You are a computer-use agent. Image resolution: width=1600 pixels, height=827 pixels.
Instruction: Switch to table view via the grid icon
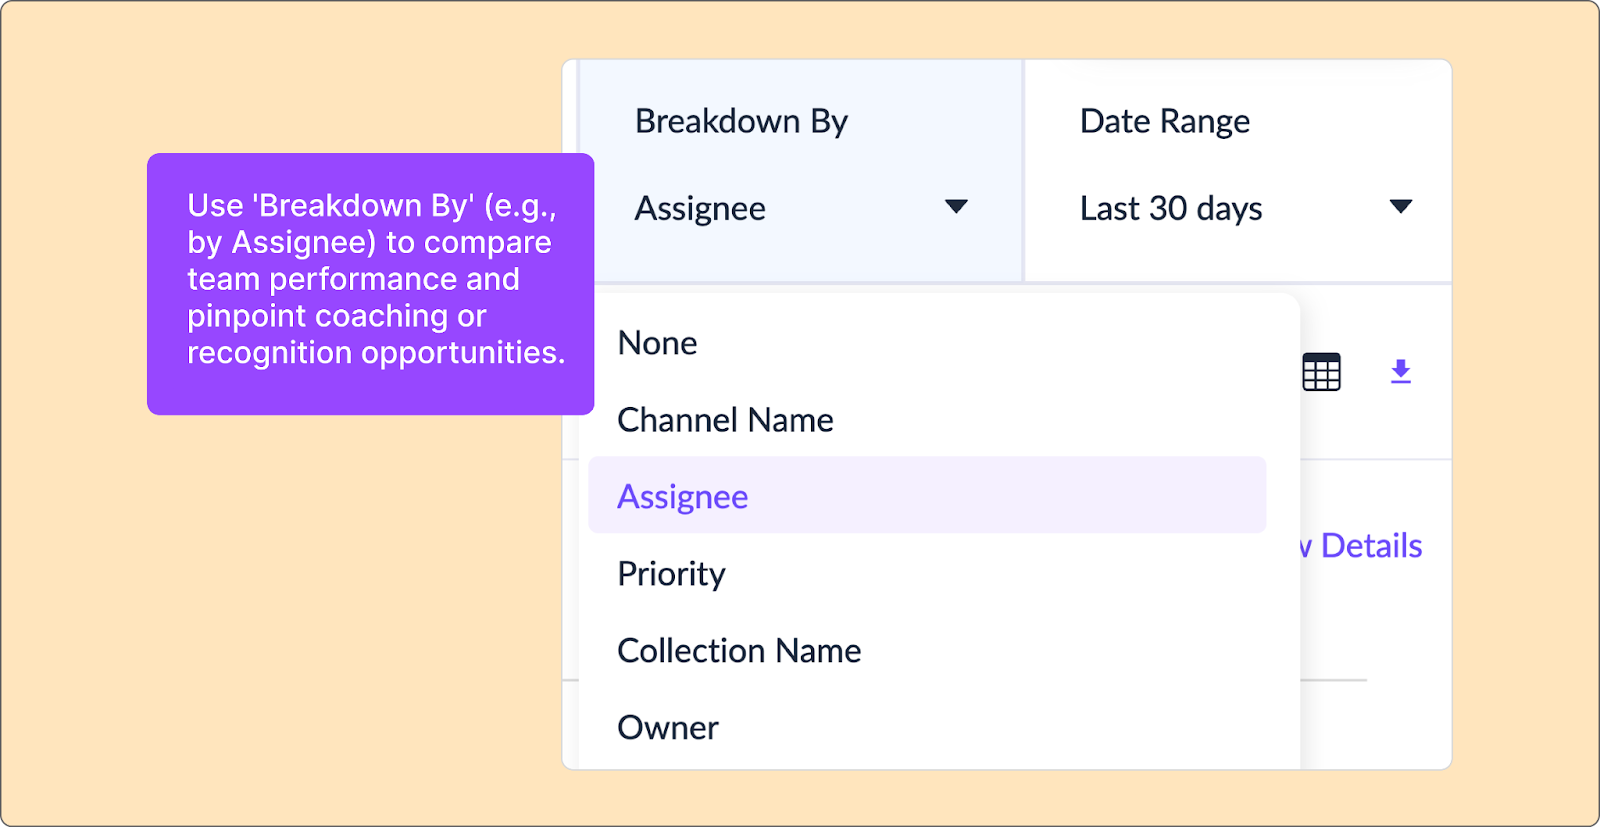pos(1321,372)
